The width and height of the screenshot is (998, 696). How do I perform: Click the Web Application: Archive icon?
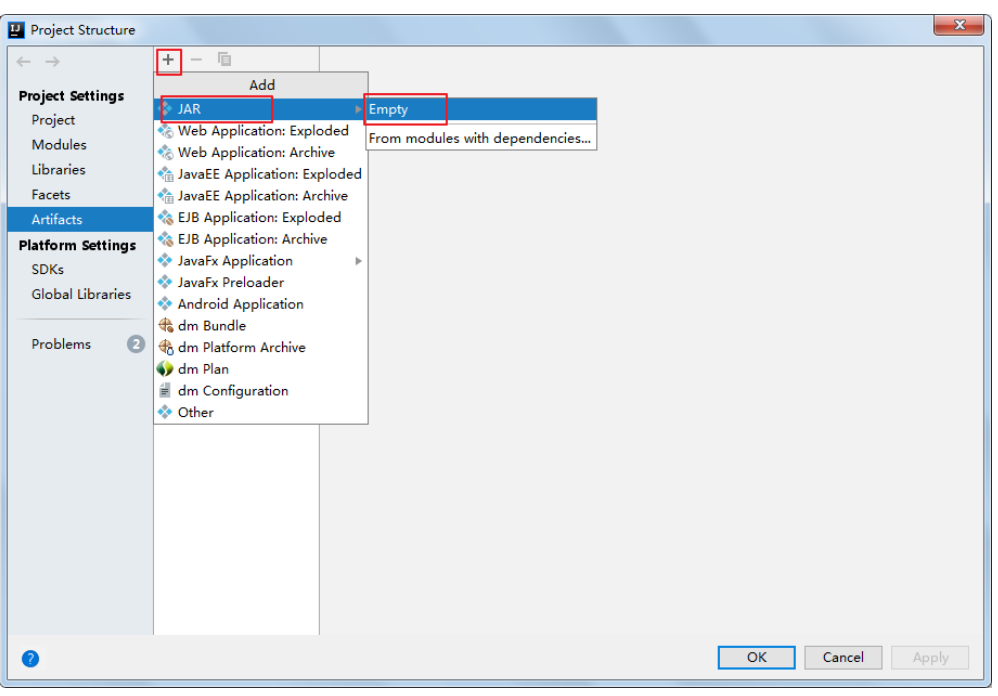click(165, 153)
